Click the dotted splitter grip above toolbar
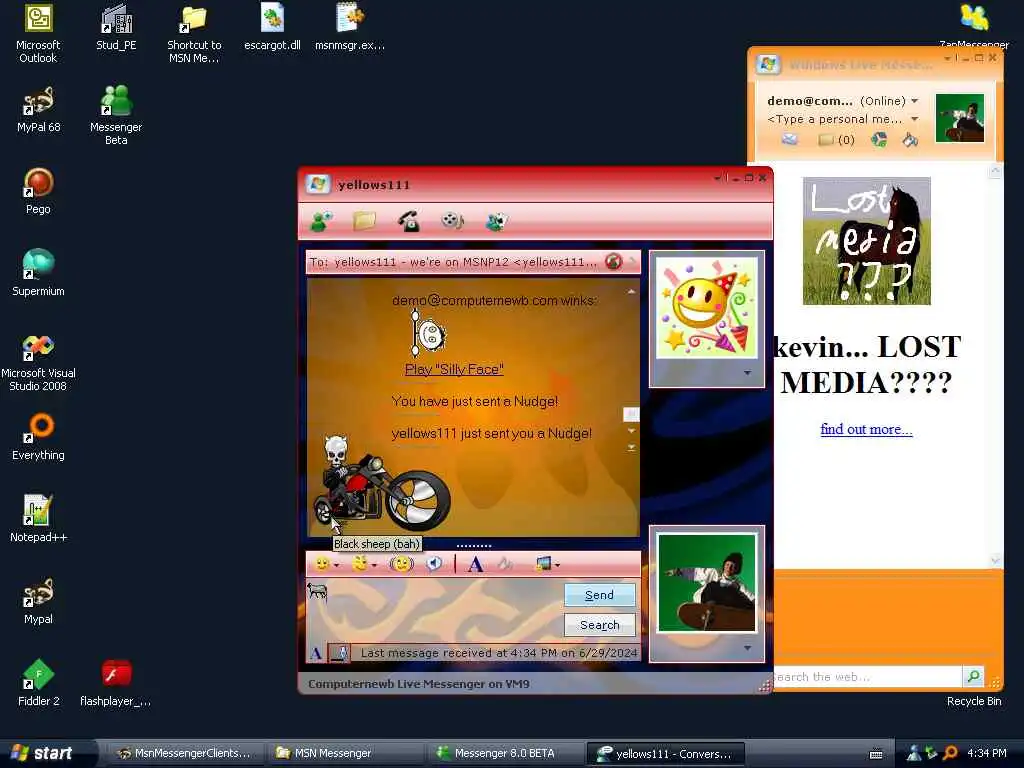1024x768 pixels. (473, 545)
